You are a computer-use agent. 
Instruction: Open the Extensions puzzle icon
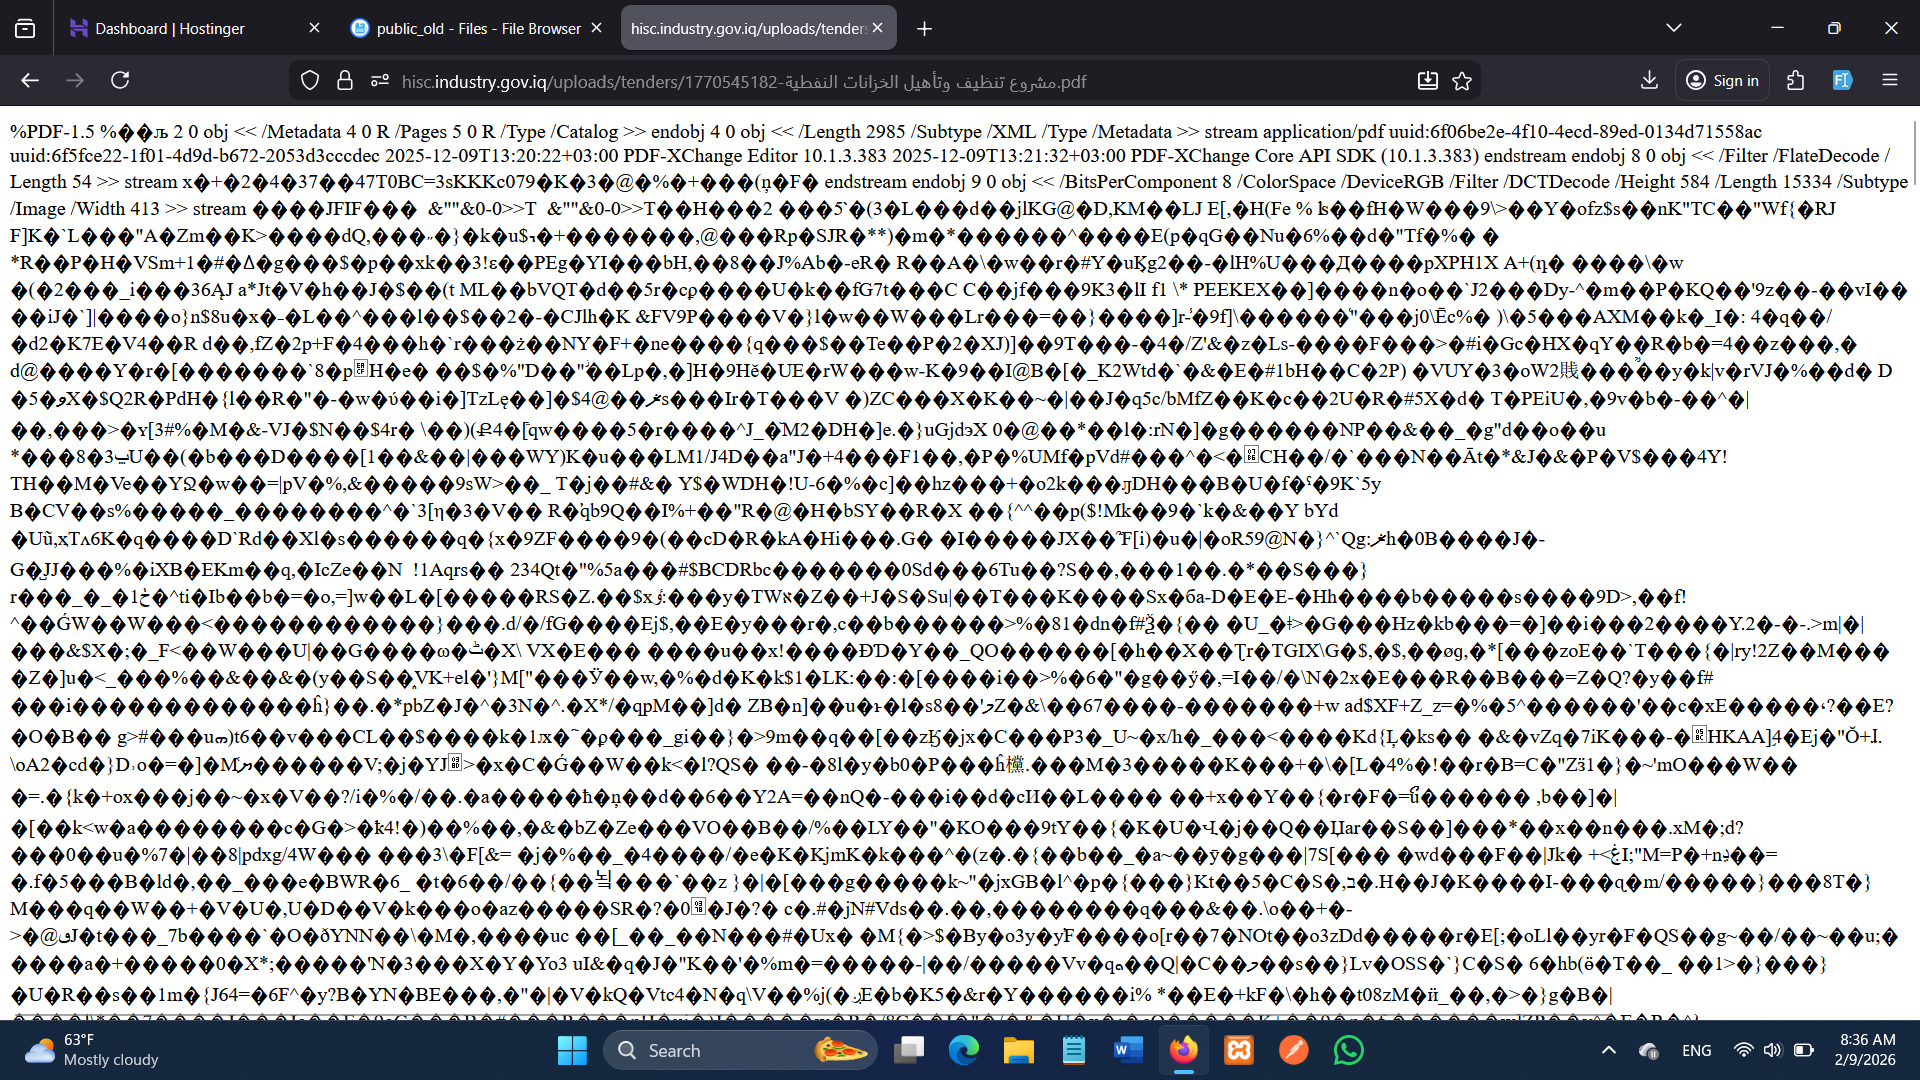[x=1796, y=80]
